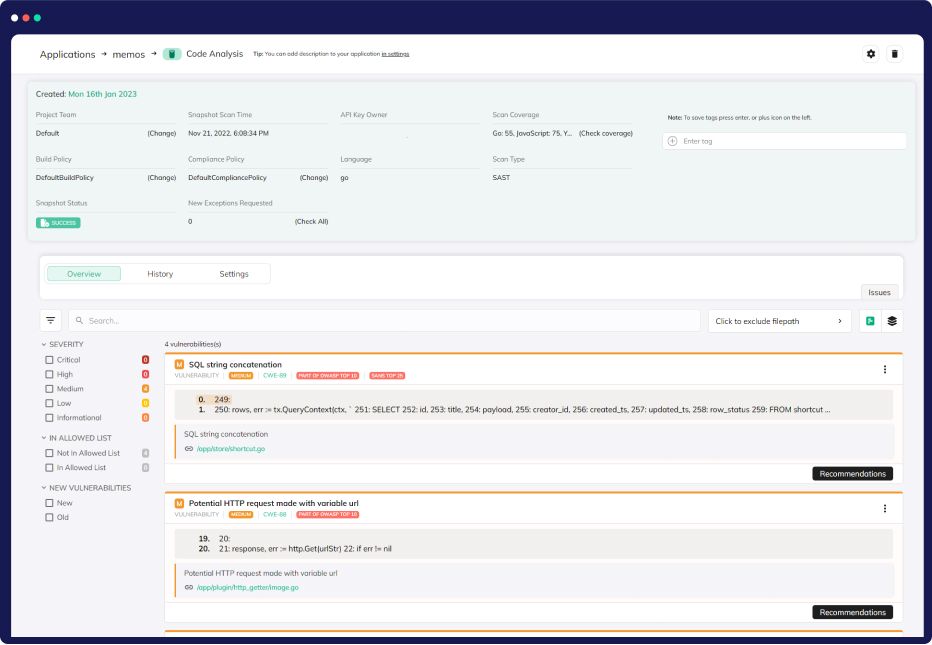
Task: Open three-dot menu on Potential HTTP request card
Action: point(884,508)
